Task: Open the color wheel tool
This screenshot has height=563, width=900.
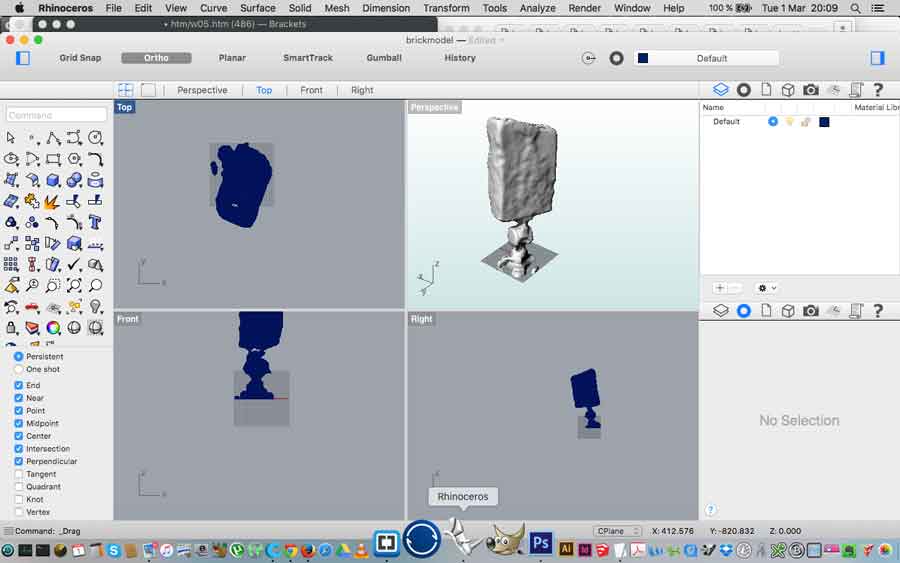Action: [53, 328]
